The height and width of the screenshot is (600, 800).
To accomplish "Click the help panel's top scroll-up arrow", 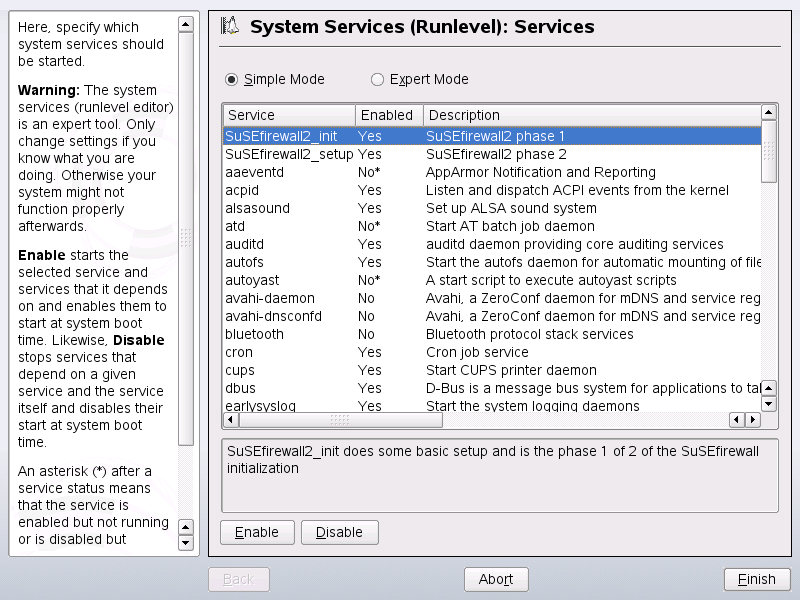I will 185,23.
